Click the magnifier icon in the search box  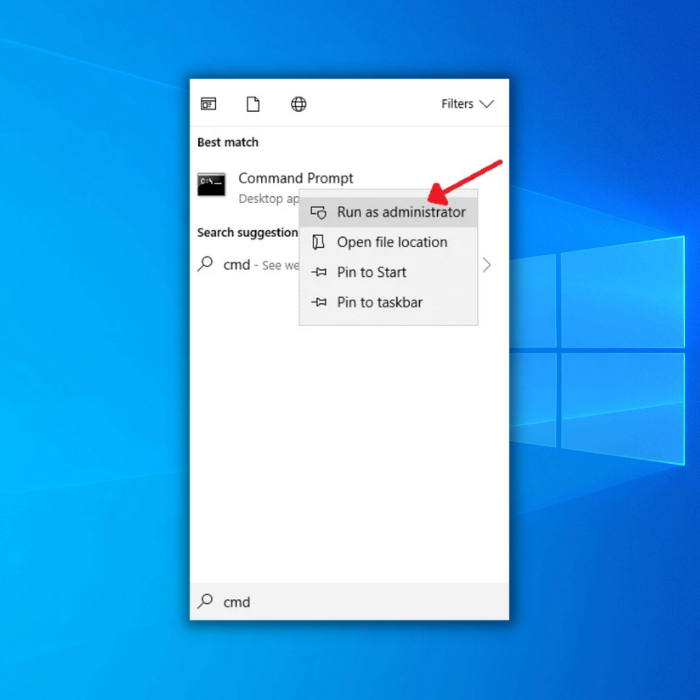(x=206, y=601)
